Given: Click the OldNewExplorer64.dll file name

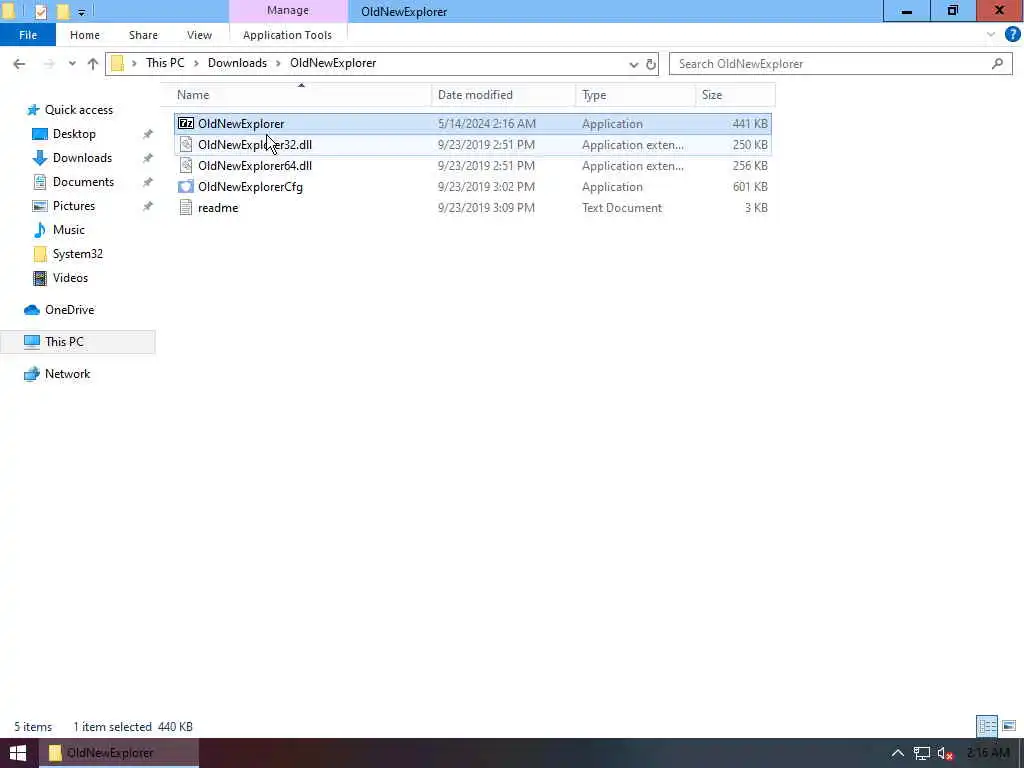Looking at the screenshot, I should click(255, 165).
